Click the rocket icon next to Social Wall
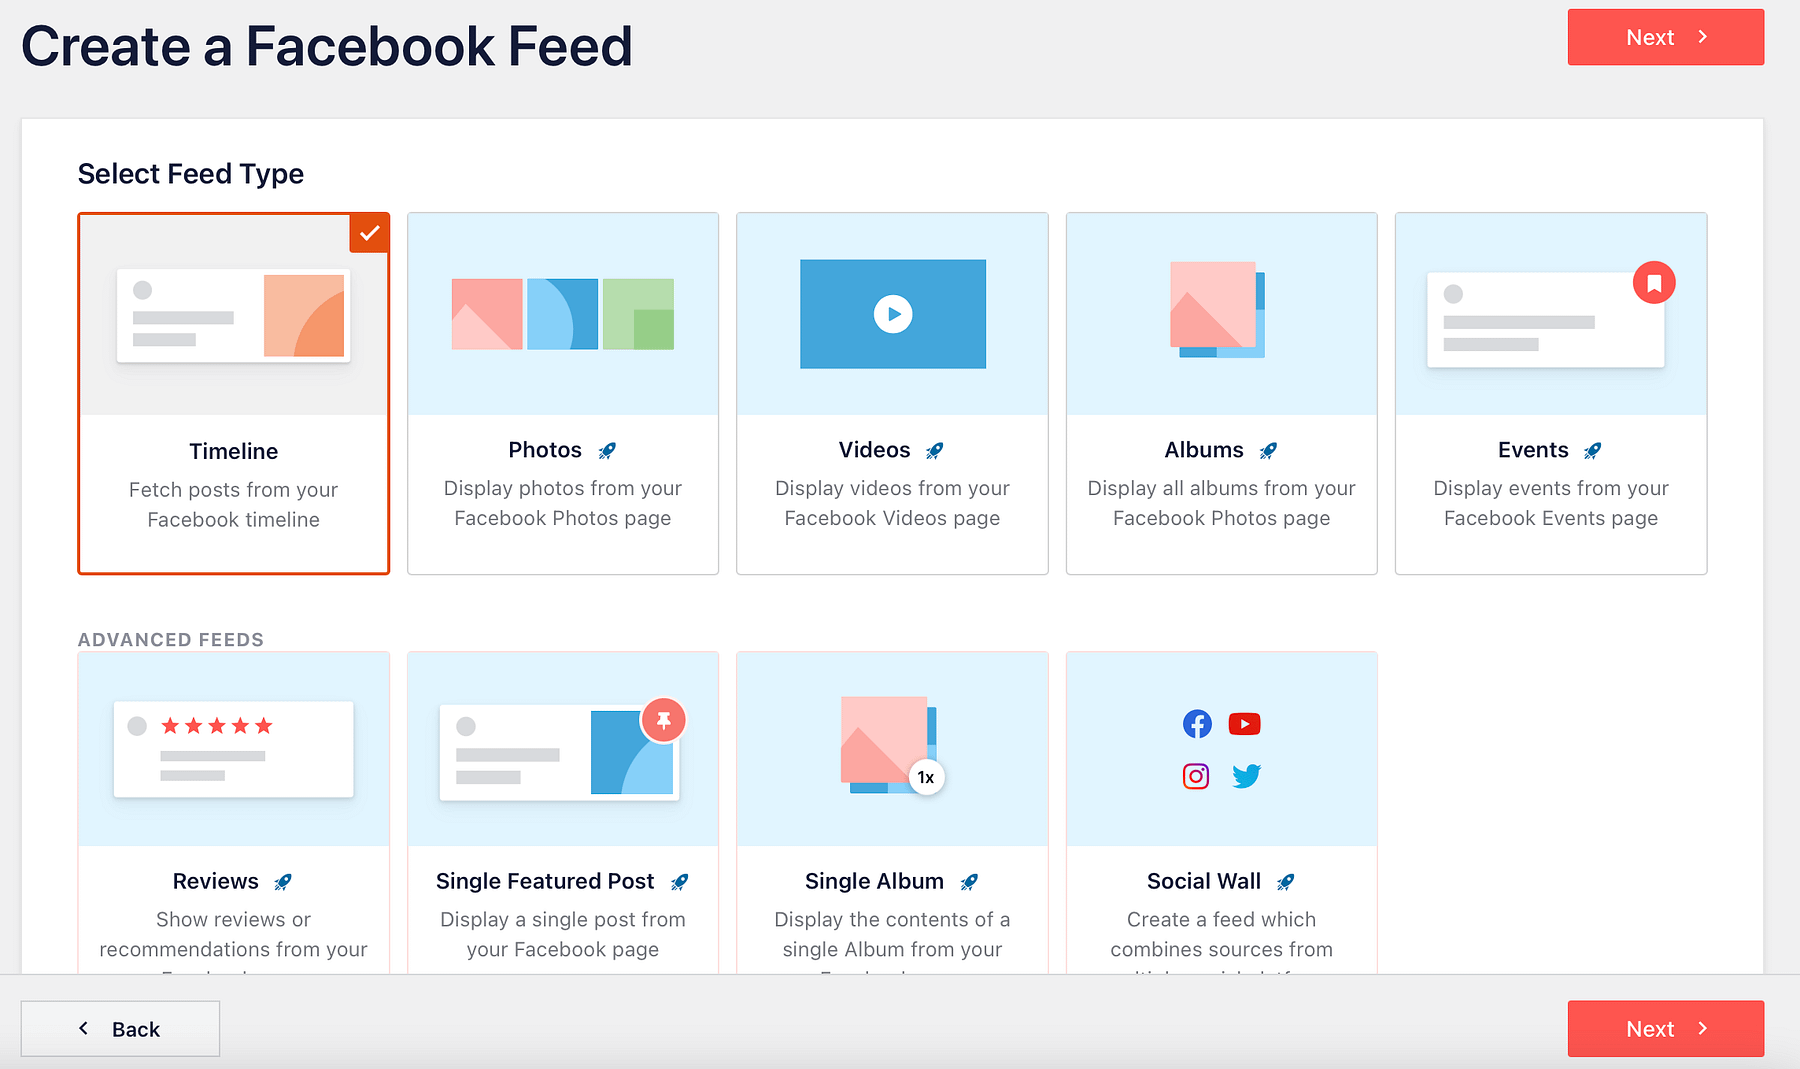Viewport: 1800px width, 1069px height. (x=1285, y=882)
